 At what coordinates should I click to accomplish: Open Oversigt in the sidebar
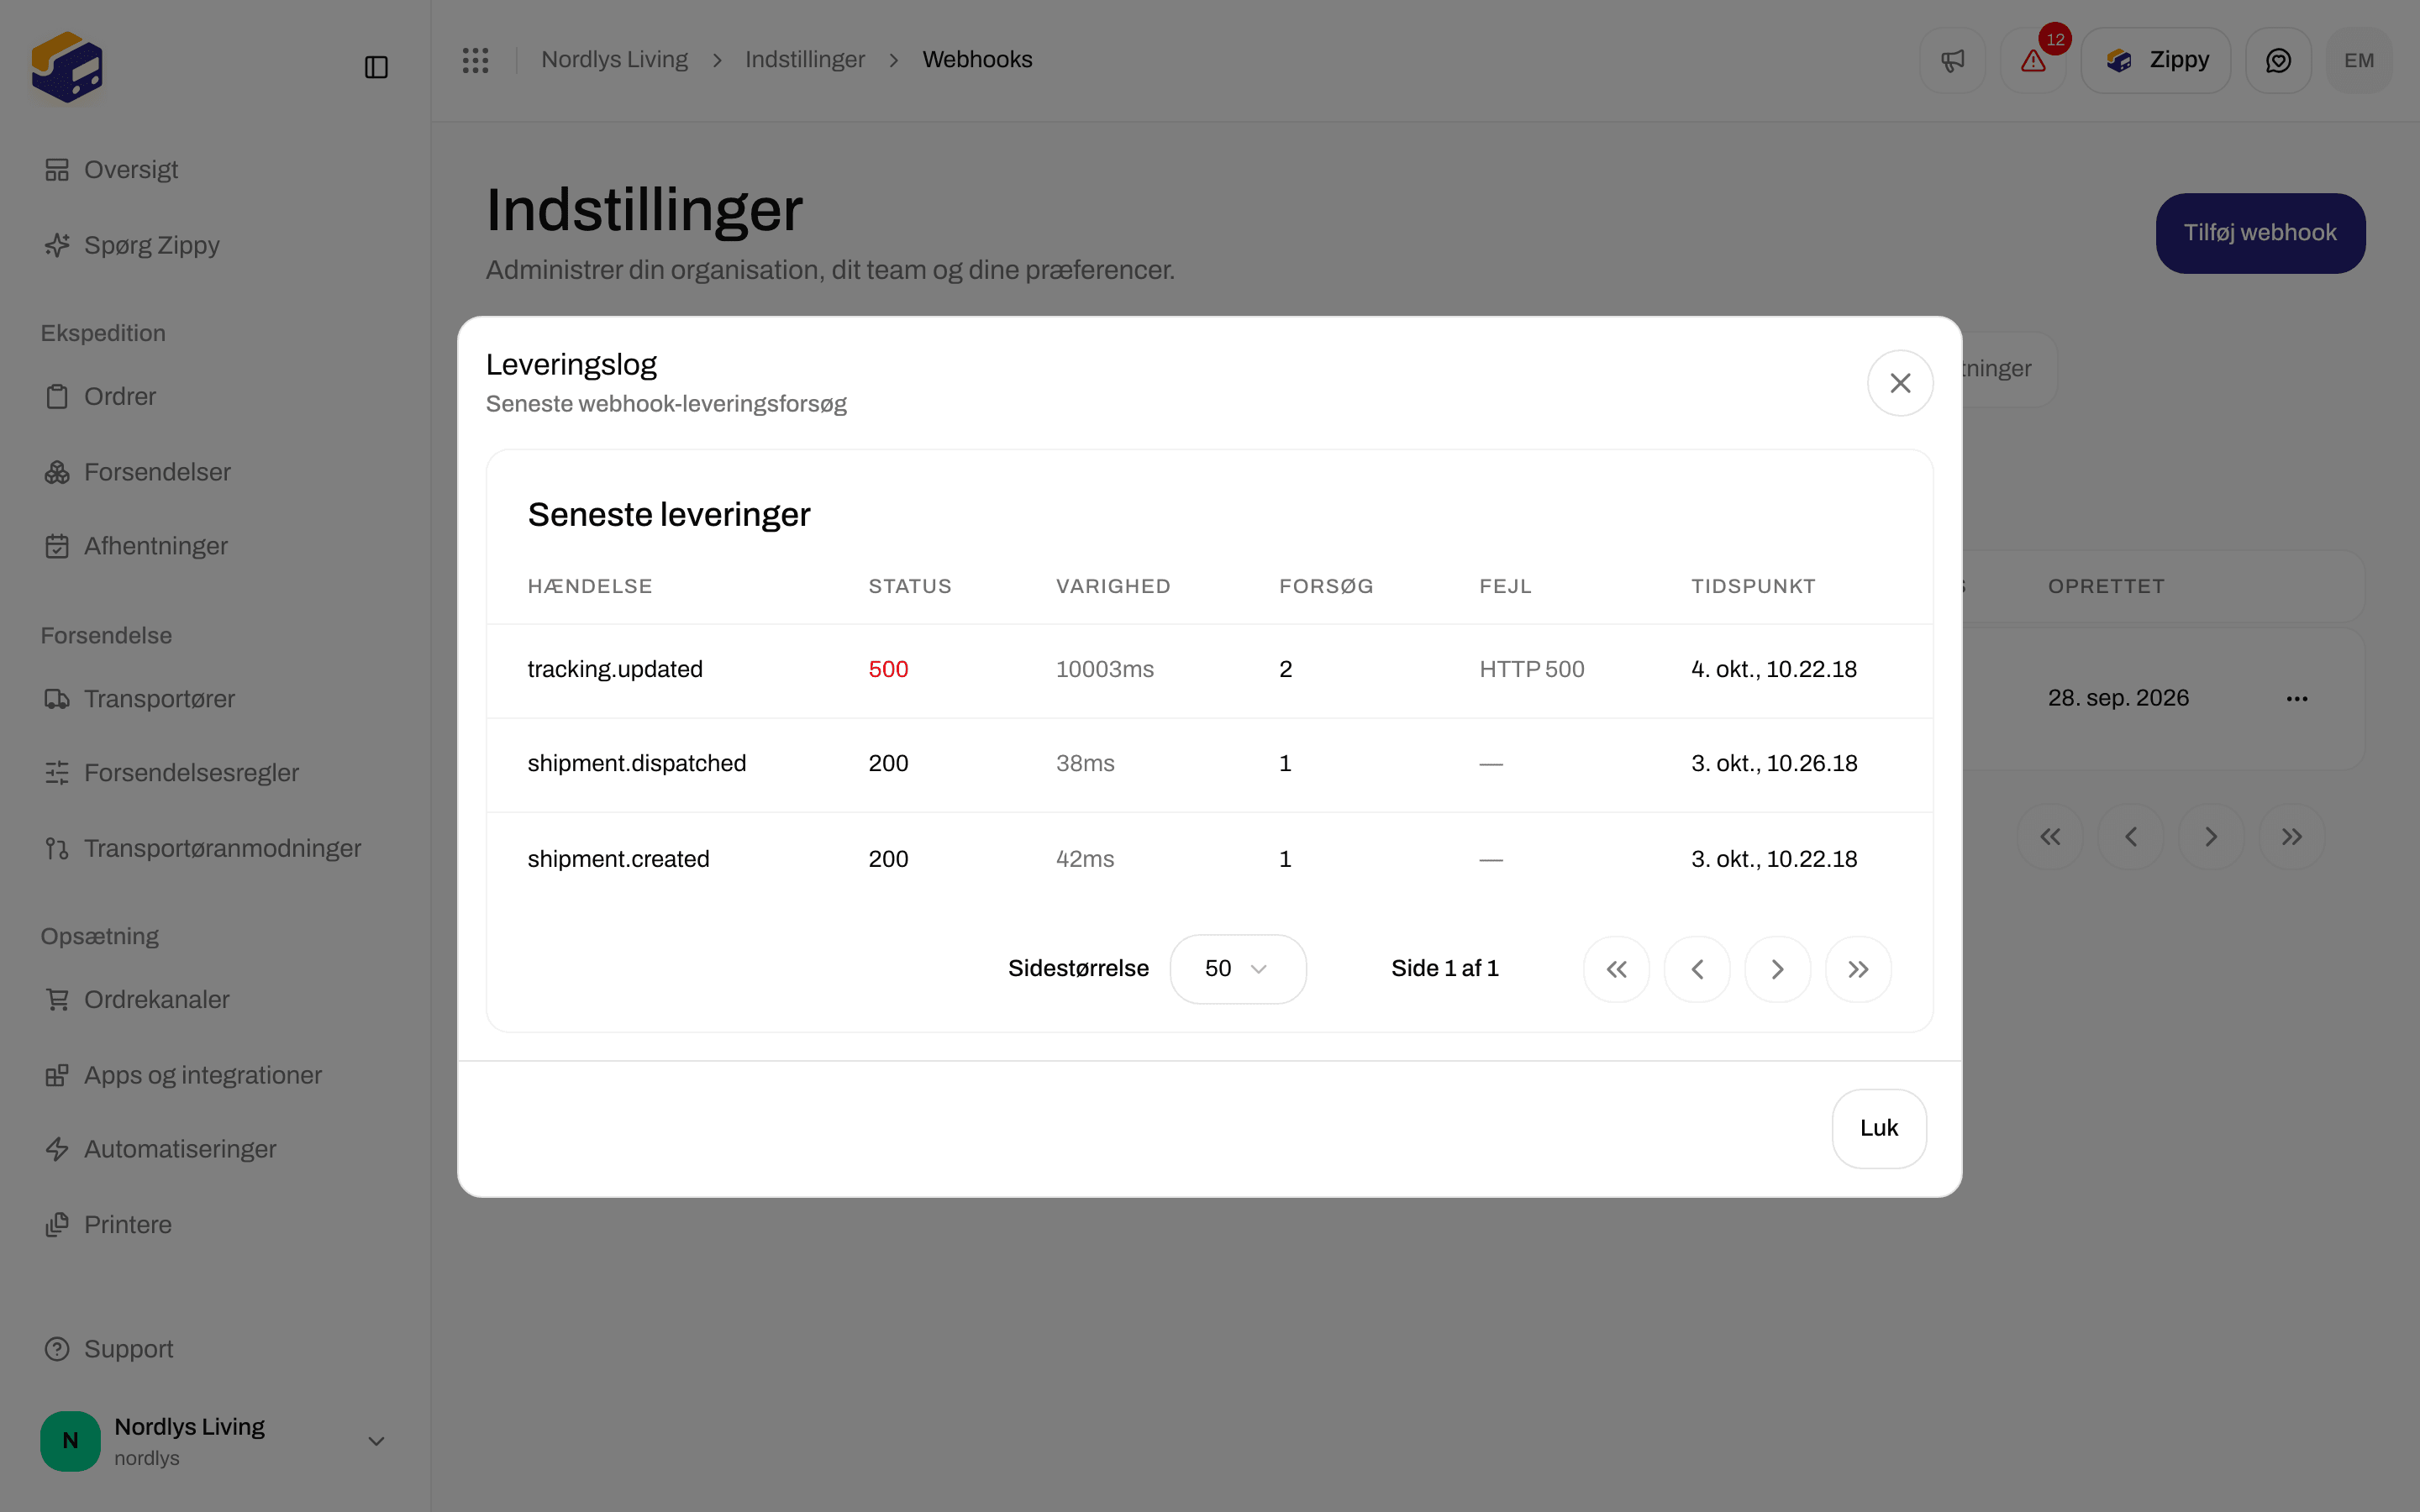tap(215, 170)
